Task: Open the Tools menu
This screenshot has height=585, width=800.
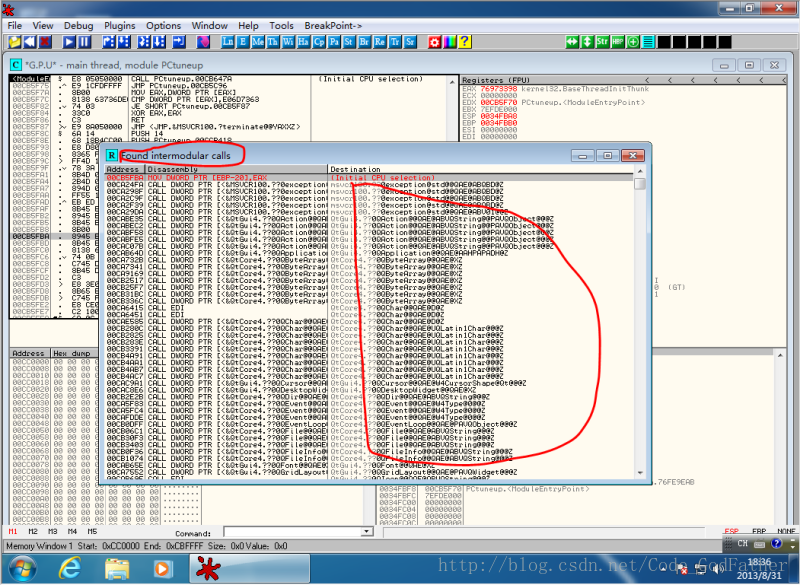Action: coord(282,26)
